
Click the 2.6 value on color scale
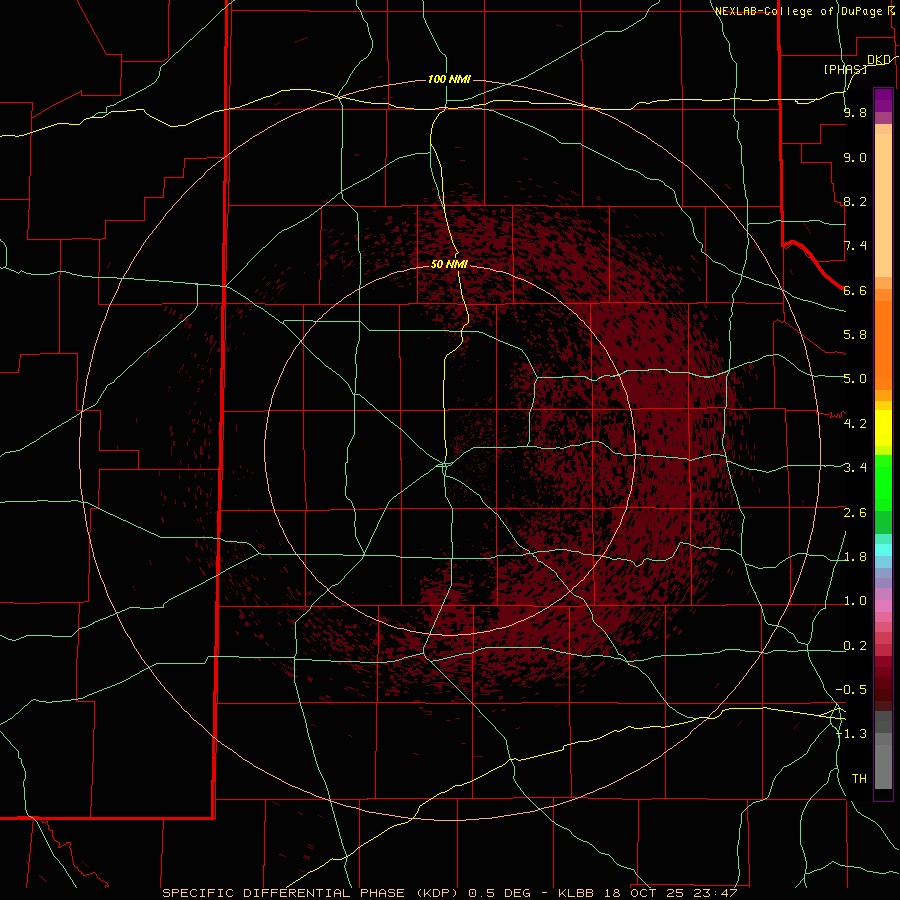pos(855,513)
